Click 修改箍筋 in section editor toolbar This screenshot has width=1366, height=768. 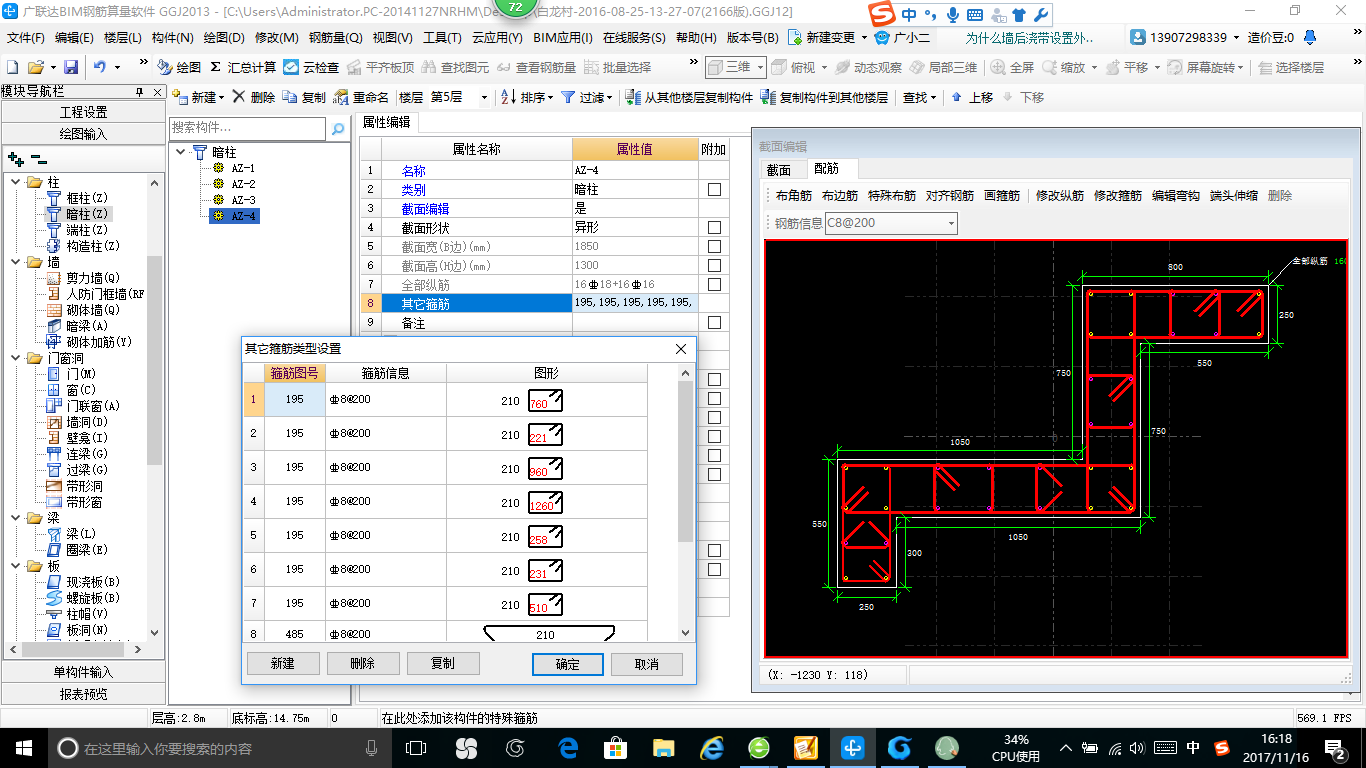[x=1118, y=196]
